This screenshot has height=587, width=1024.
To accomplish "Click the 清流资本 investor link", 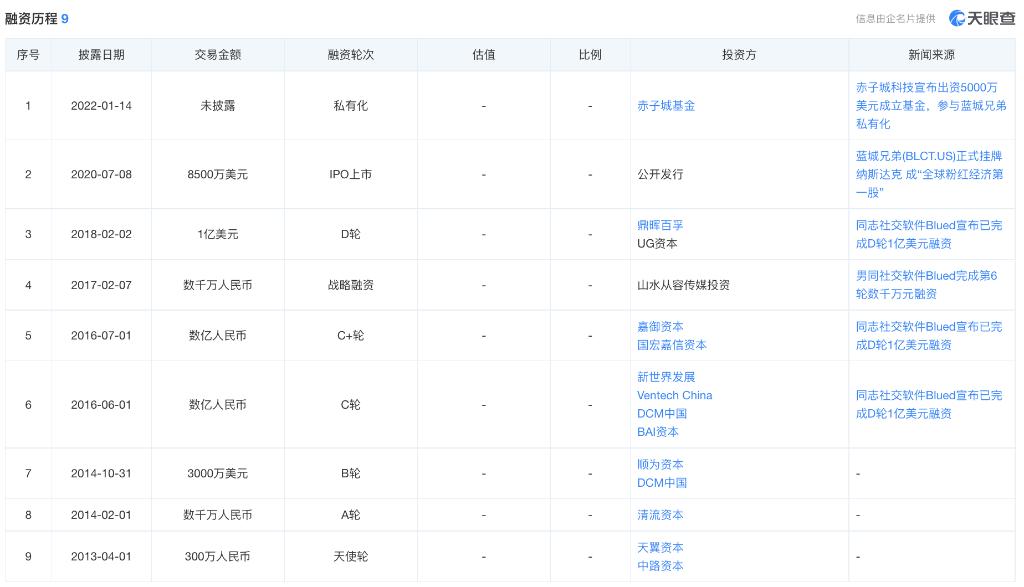I will pos(660,515).
